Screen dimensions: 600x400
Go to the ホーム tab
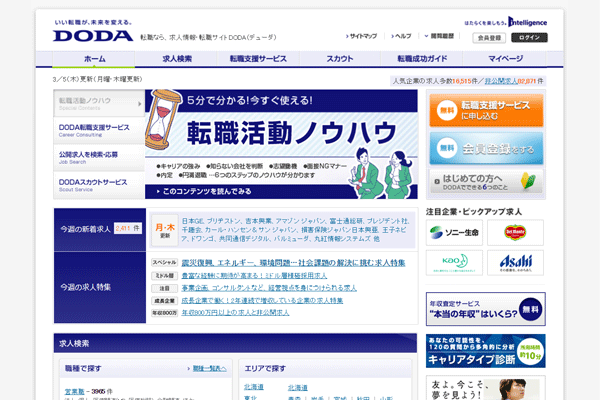pyautogui.click(x=94, y=59)
